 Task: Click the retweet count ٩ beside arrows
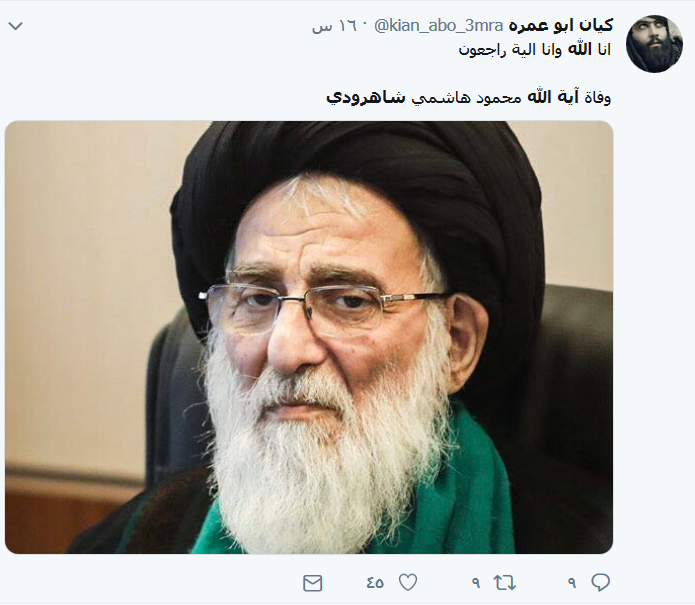[476, 583]
